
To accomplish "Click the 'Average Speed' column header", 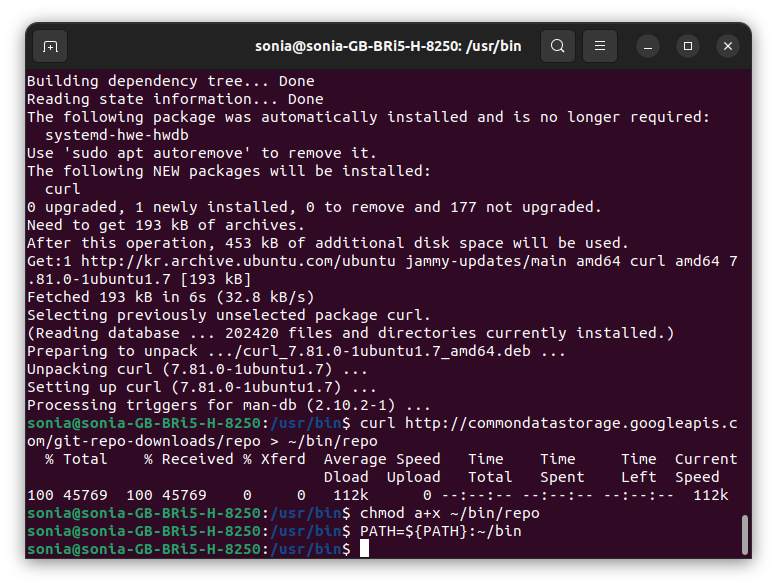I will coord(382,459).
